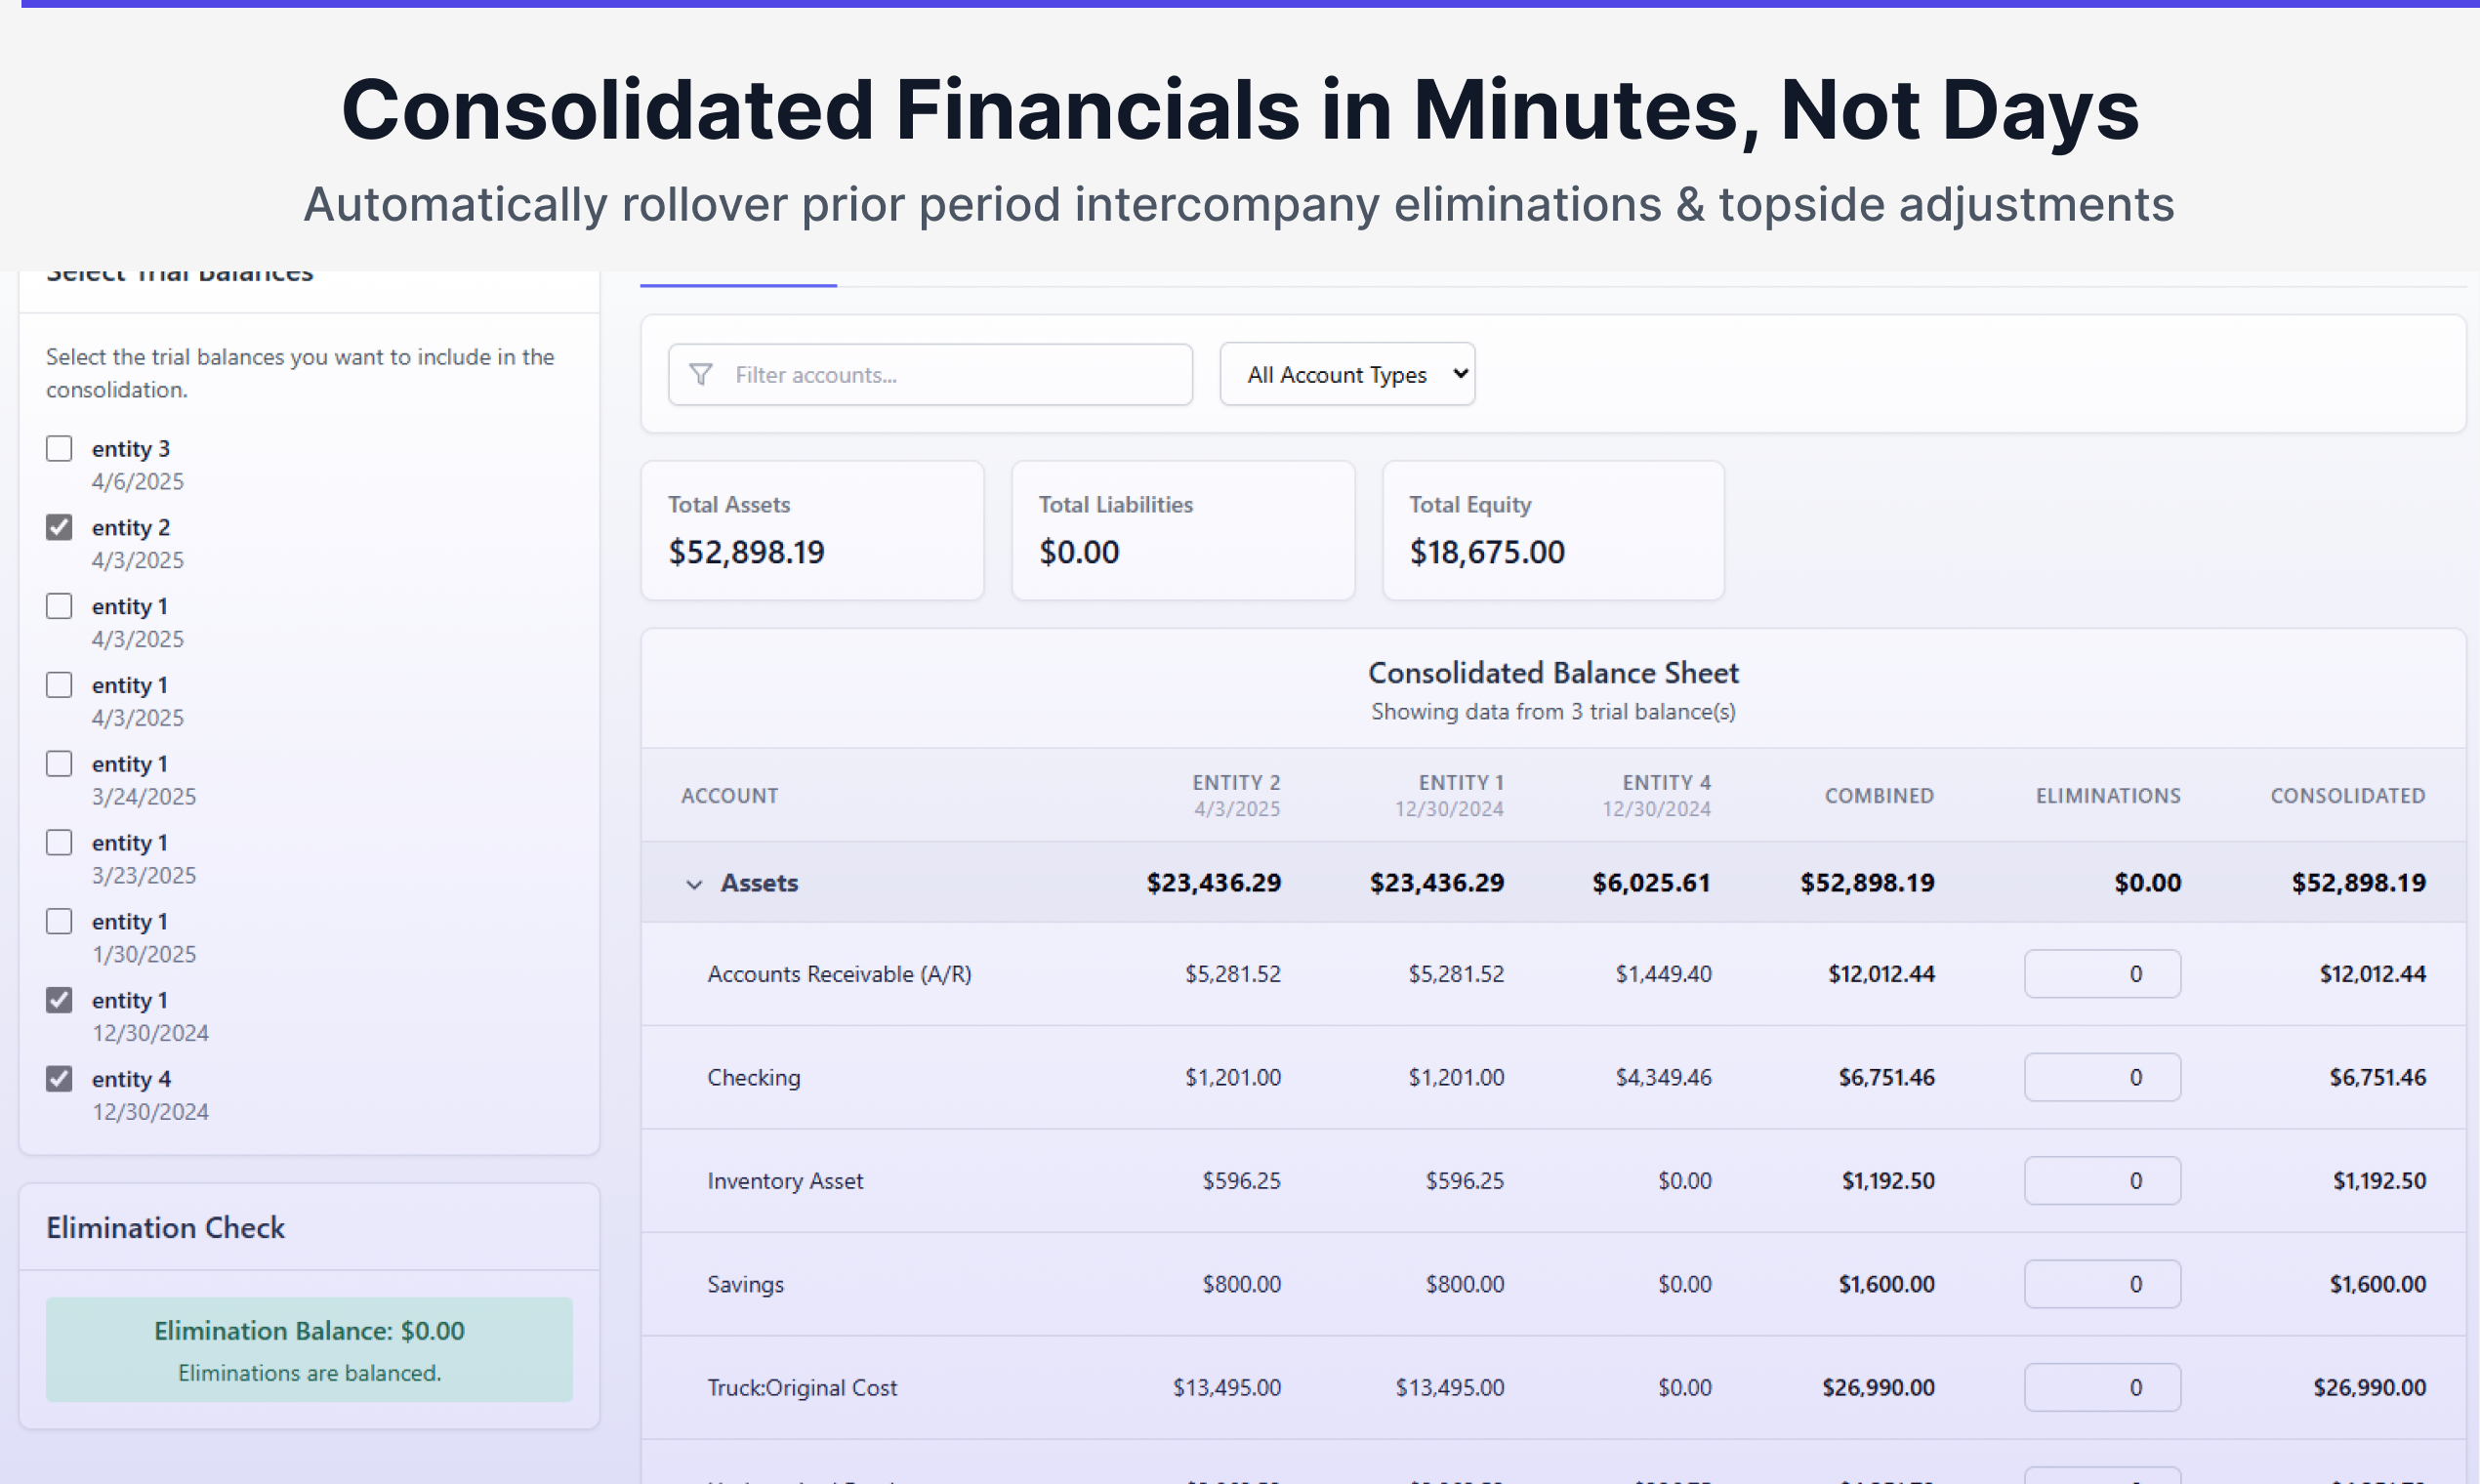Click the Assets group row label
This screenshot has height=1484, width=2480.
pyautogui.click(x=759, y=883)
